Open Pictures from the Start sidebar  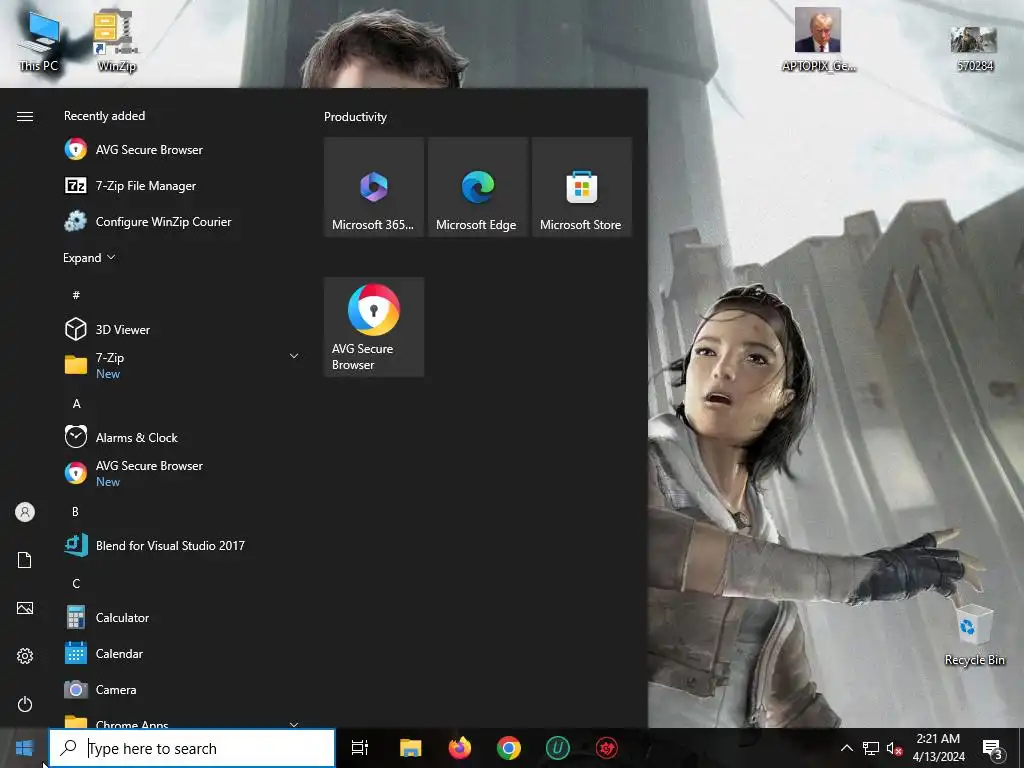(x=25, y=608)
